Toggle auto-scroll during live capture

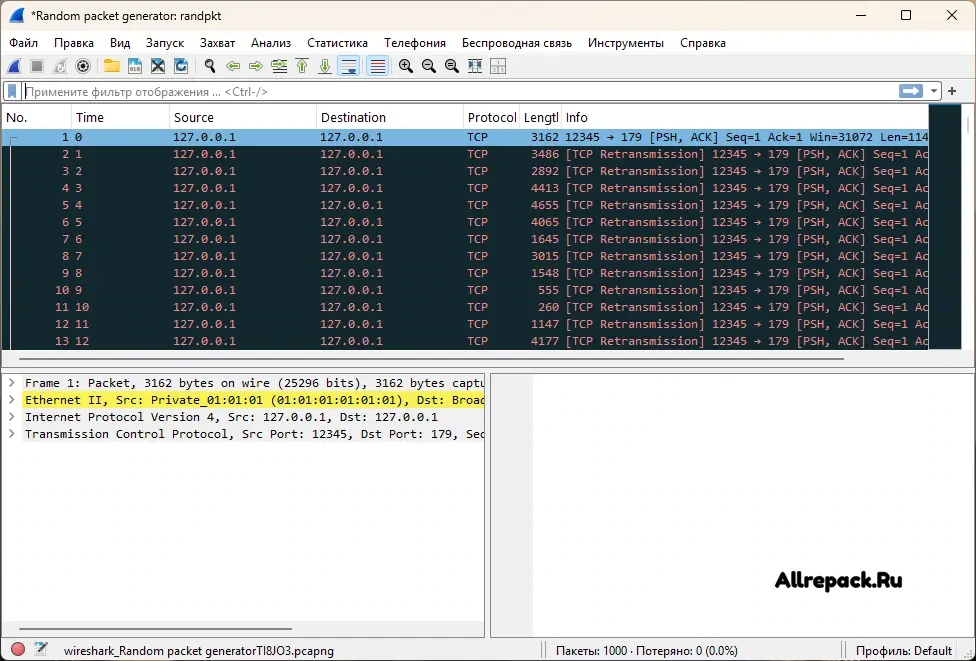coord(349,66)
